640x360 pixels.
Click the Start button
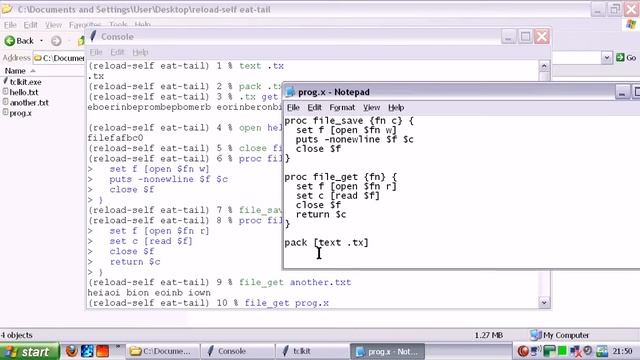pyautogui.click(x=30, y=351)
